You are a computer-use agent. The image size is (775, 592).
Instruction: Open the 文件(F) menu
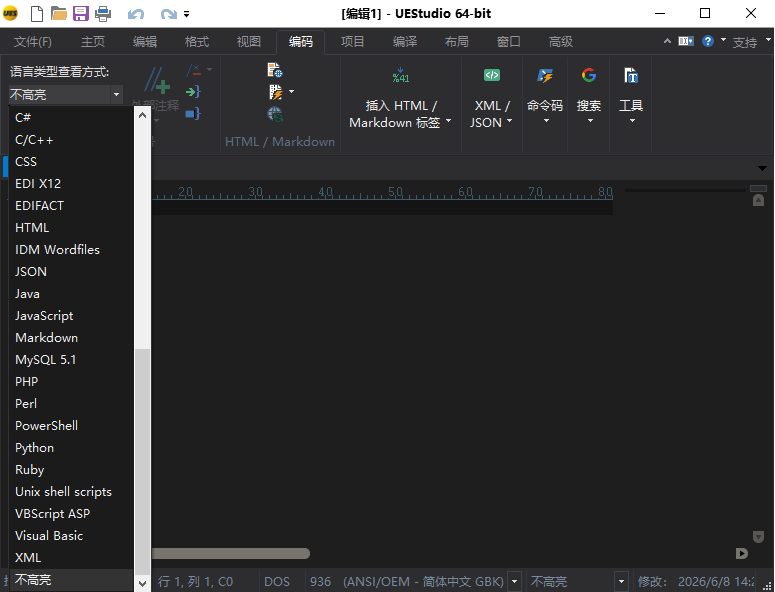point(33,42)
